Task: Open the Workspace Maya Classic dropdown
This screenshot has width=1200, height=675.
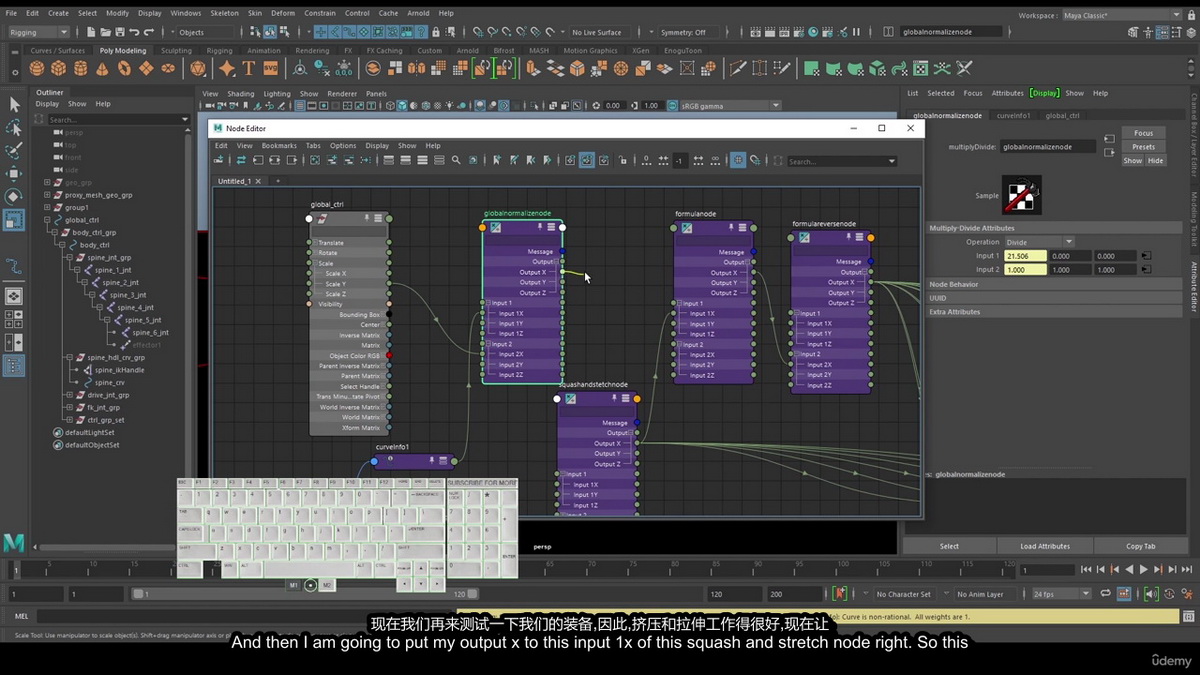Action: 1121,15
